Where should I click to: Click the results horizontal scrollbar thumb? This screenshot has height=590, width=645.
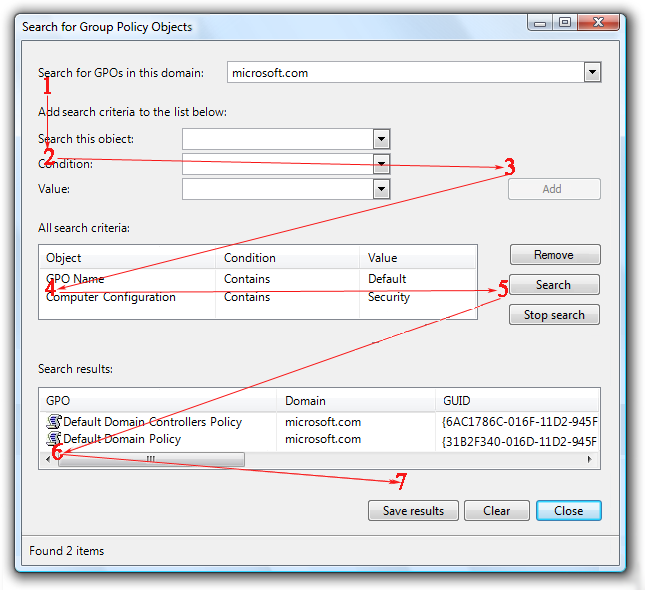151,459
